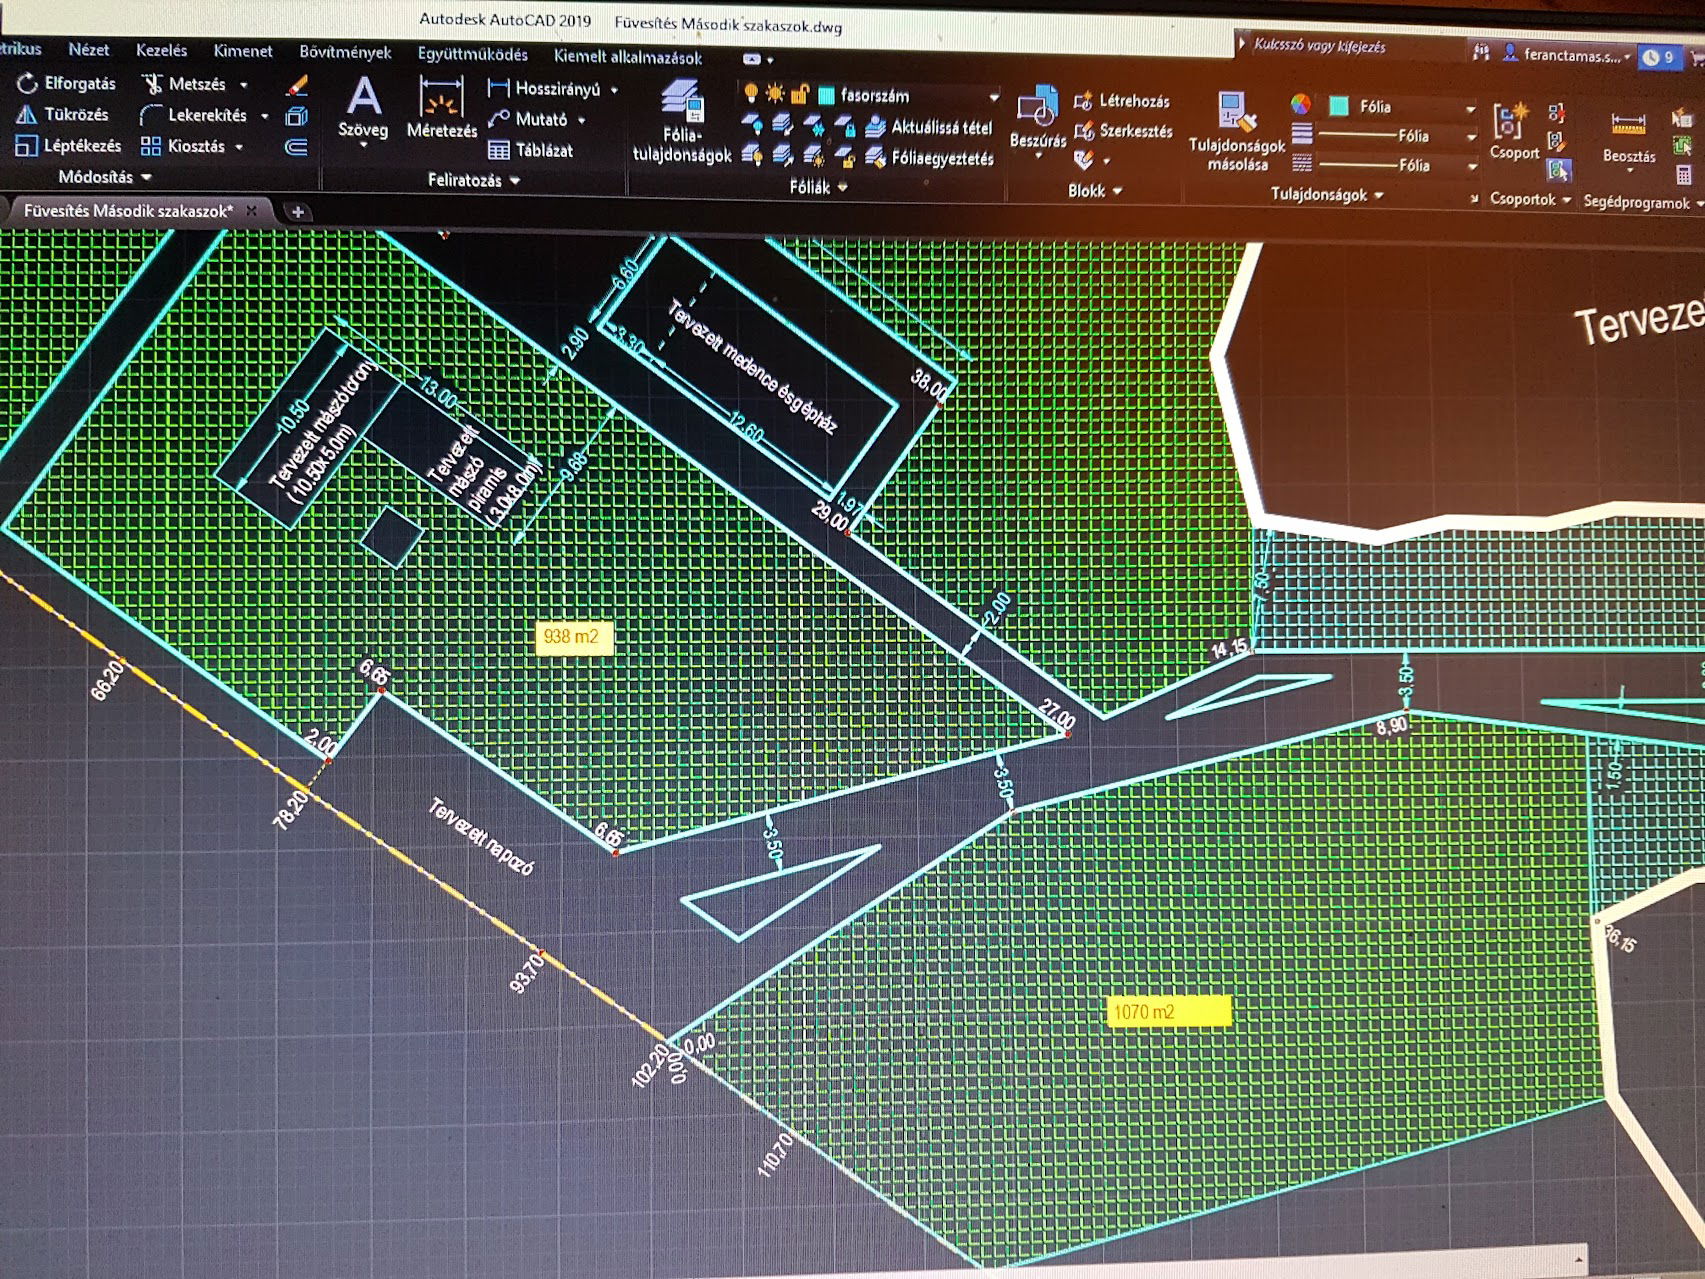This screenshot has height=1279, width=1705.
Task: Open the linetype Fólia dropdown
Action: click(1471, 166)
